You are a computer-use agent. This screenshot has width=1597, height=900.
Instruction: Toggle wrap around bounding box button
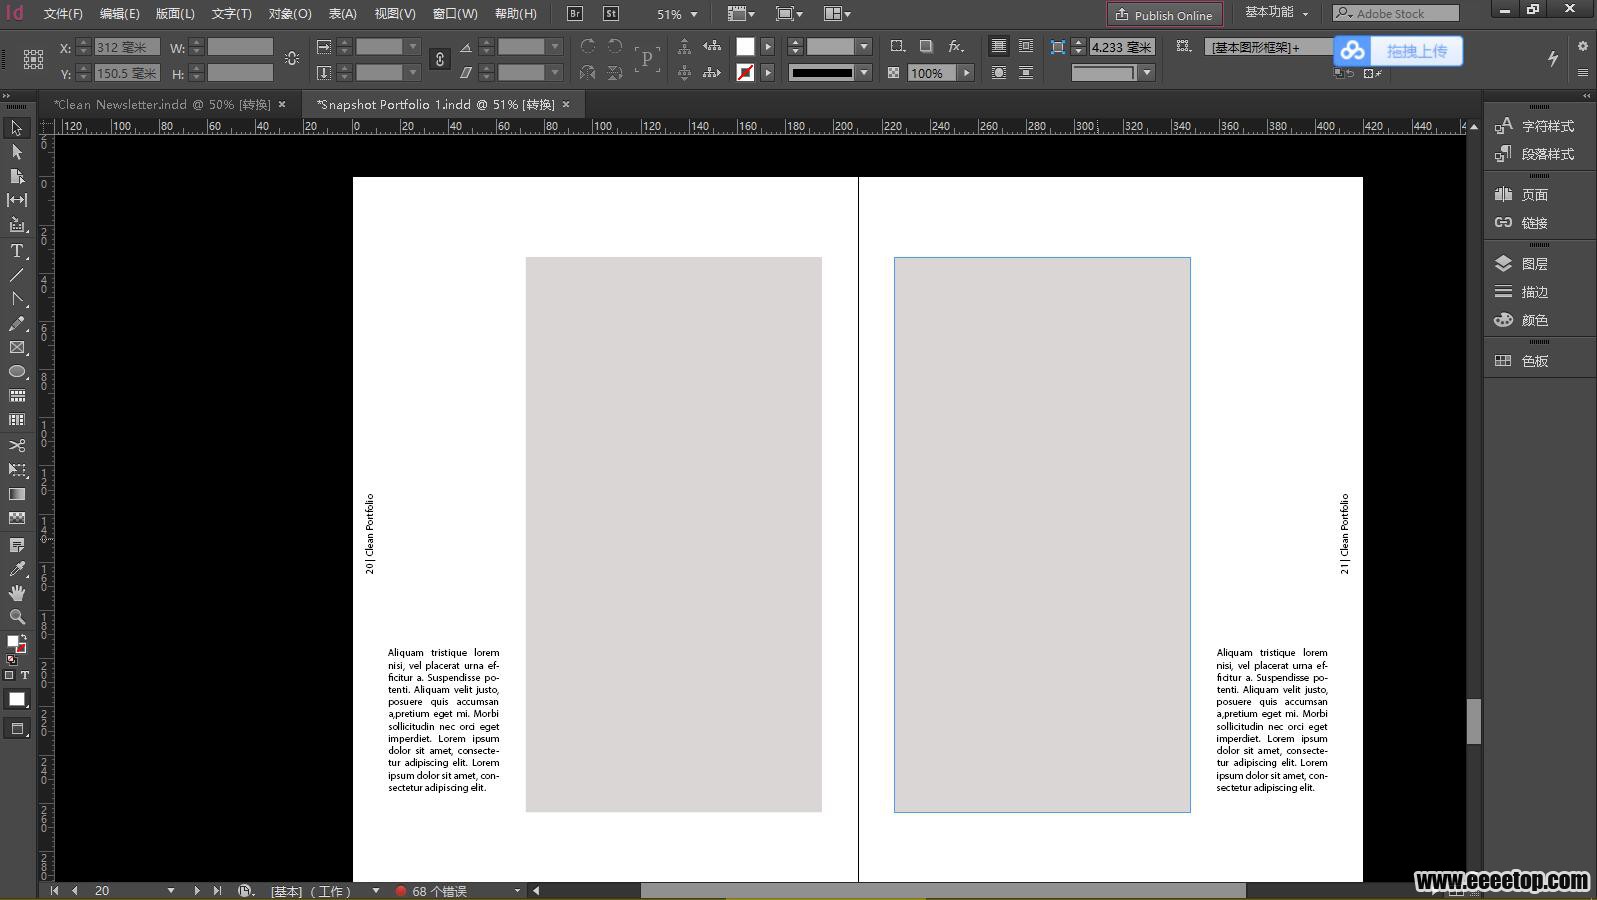pyautogui.click(x=1026, y=47)
